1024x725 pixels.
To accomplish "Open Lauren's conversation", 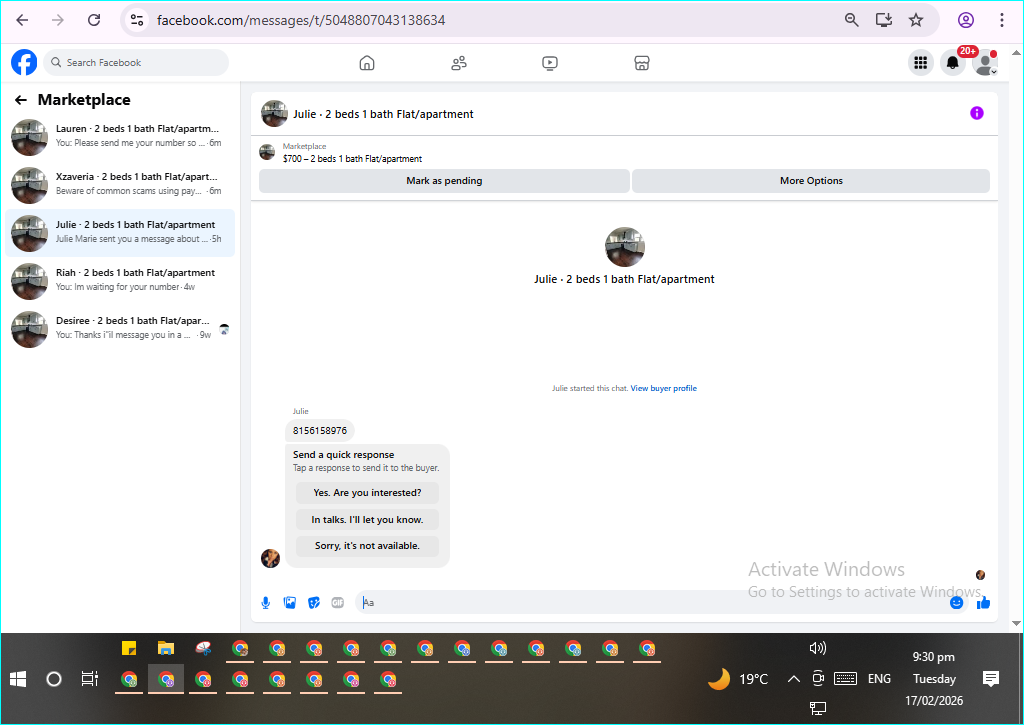I will click(x=120, y=137).
